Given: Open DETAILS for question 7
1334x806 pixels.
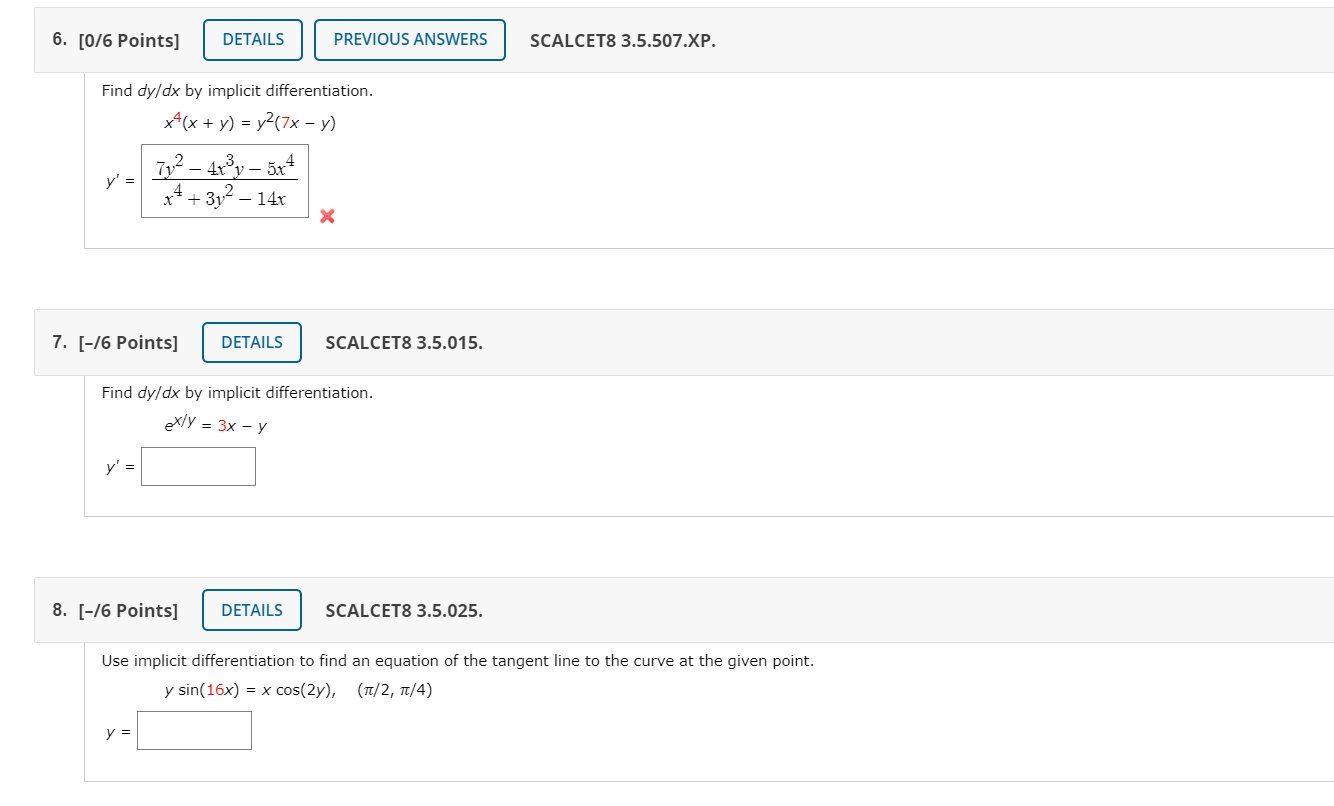Looking at the screenshot, I should pyautogui.click(x=252, y=342).
